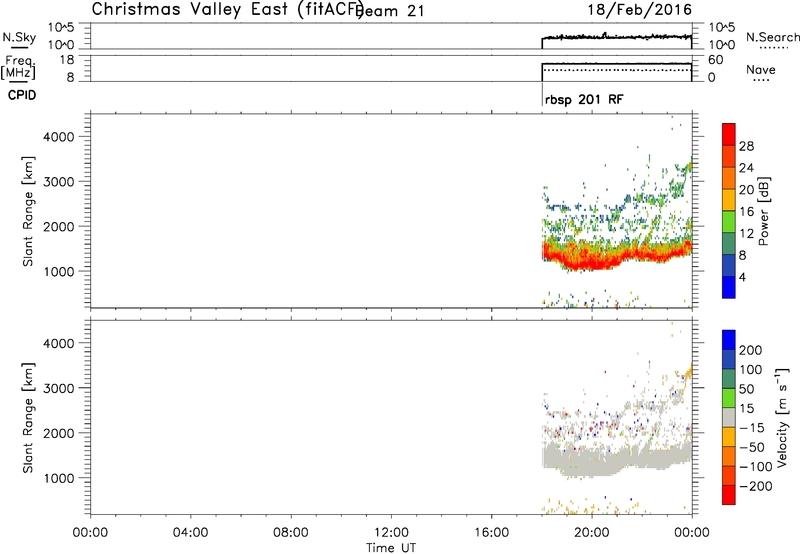Click the Time UT axis label
This screenshot has height=554, width=800.
point(391,548)
